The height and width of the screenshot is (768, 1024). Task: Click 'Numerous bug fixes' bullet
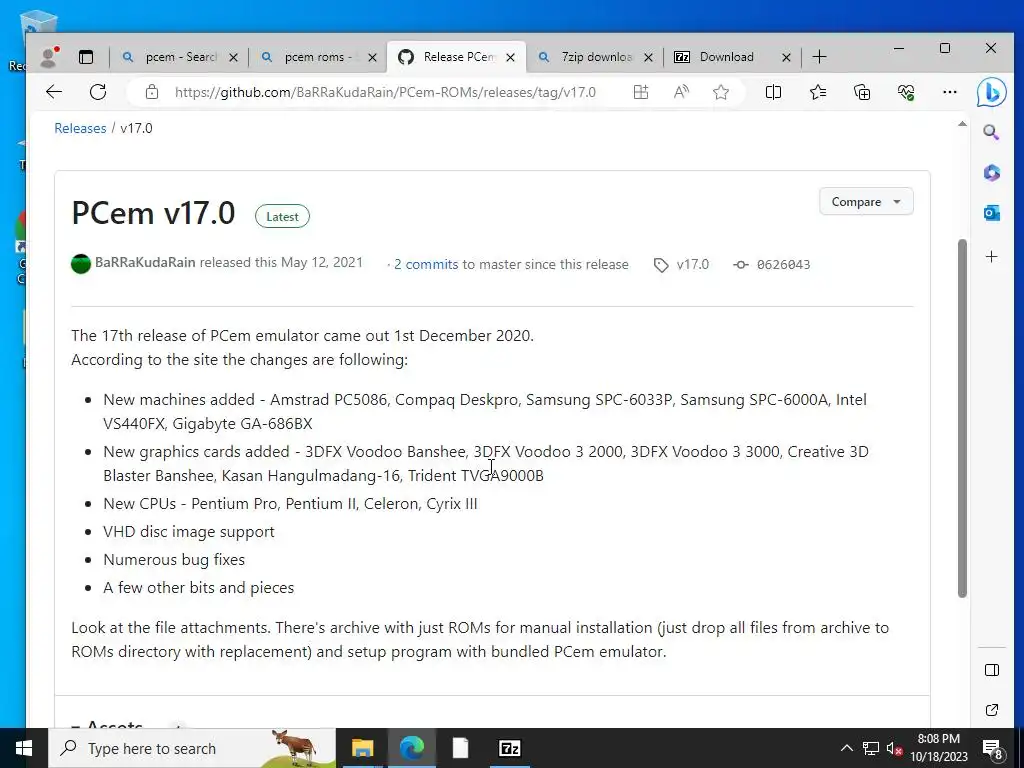(174, 560)
